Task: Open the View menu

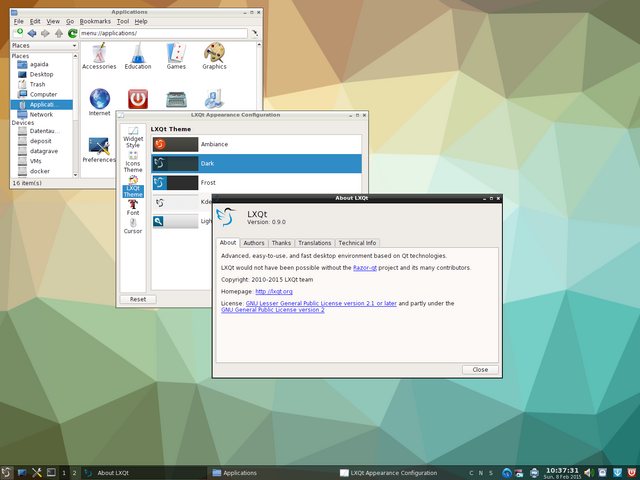Action: tap(53, 21)
